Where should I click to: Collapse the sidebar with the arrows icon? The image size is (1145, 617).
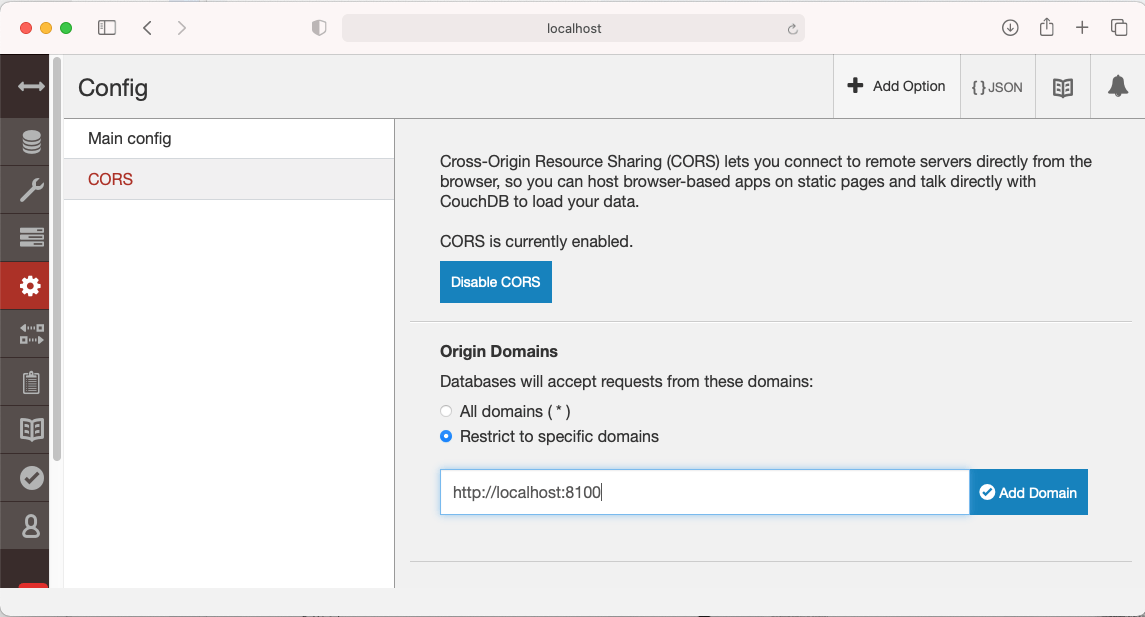click(x=31, y=87)
